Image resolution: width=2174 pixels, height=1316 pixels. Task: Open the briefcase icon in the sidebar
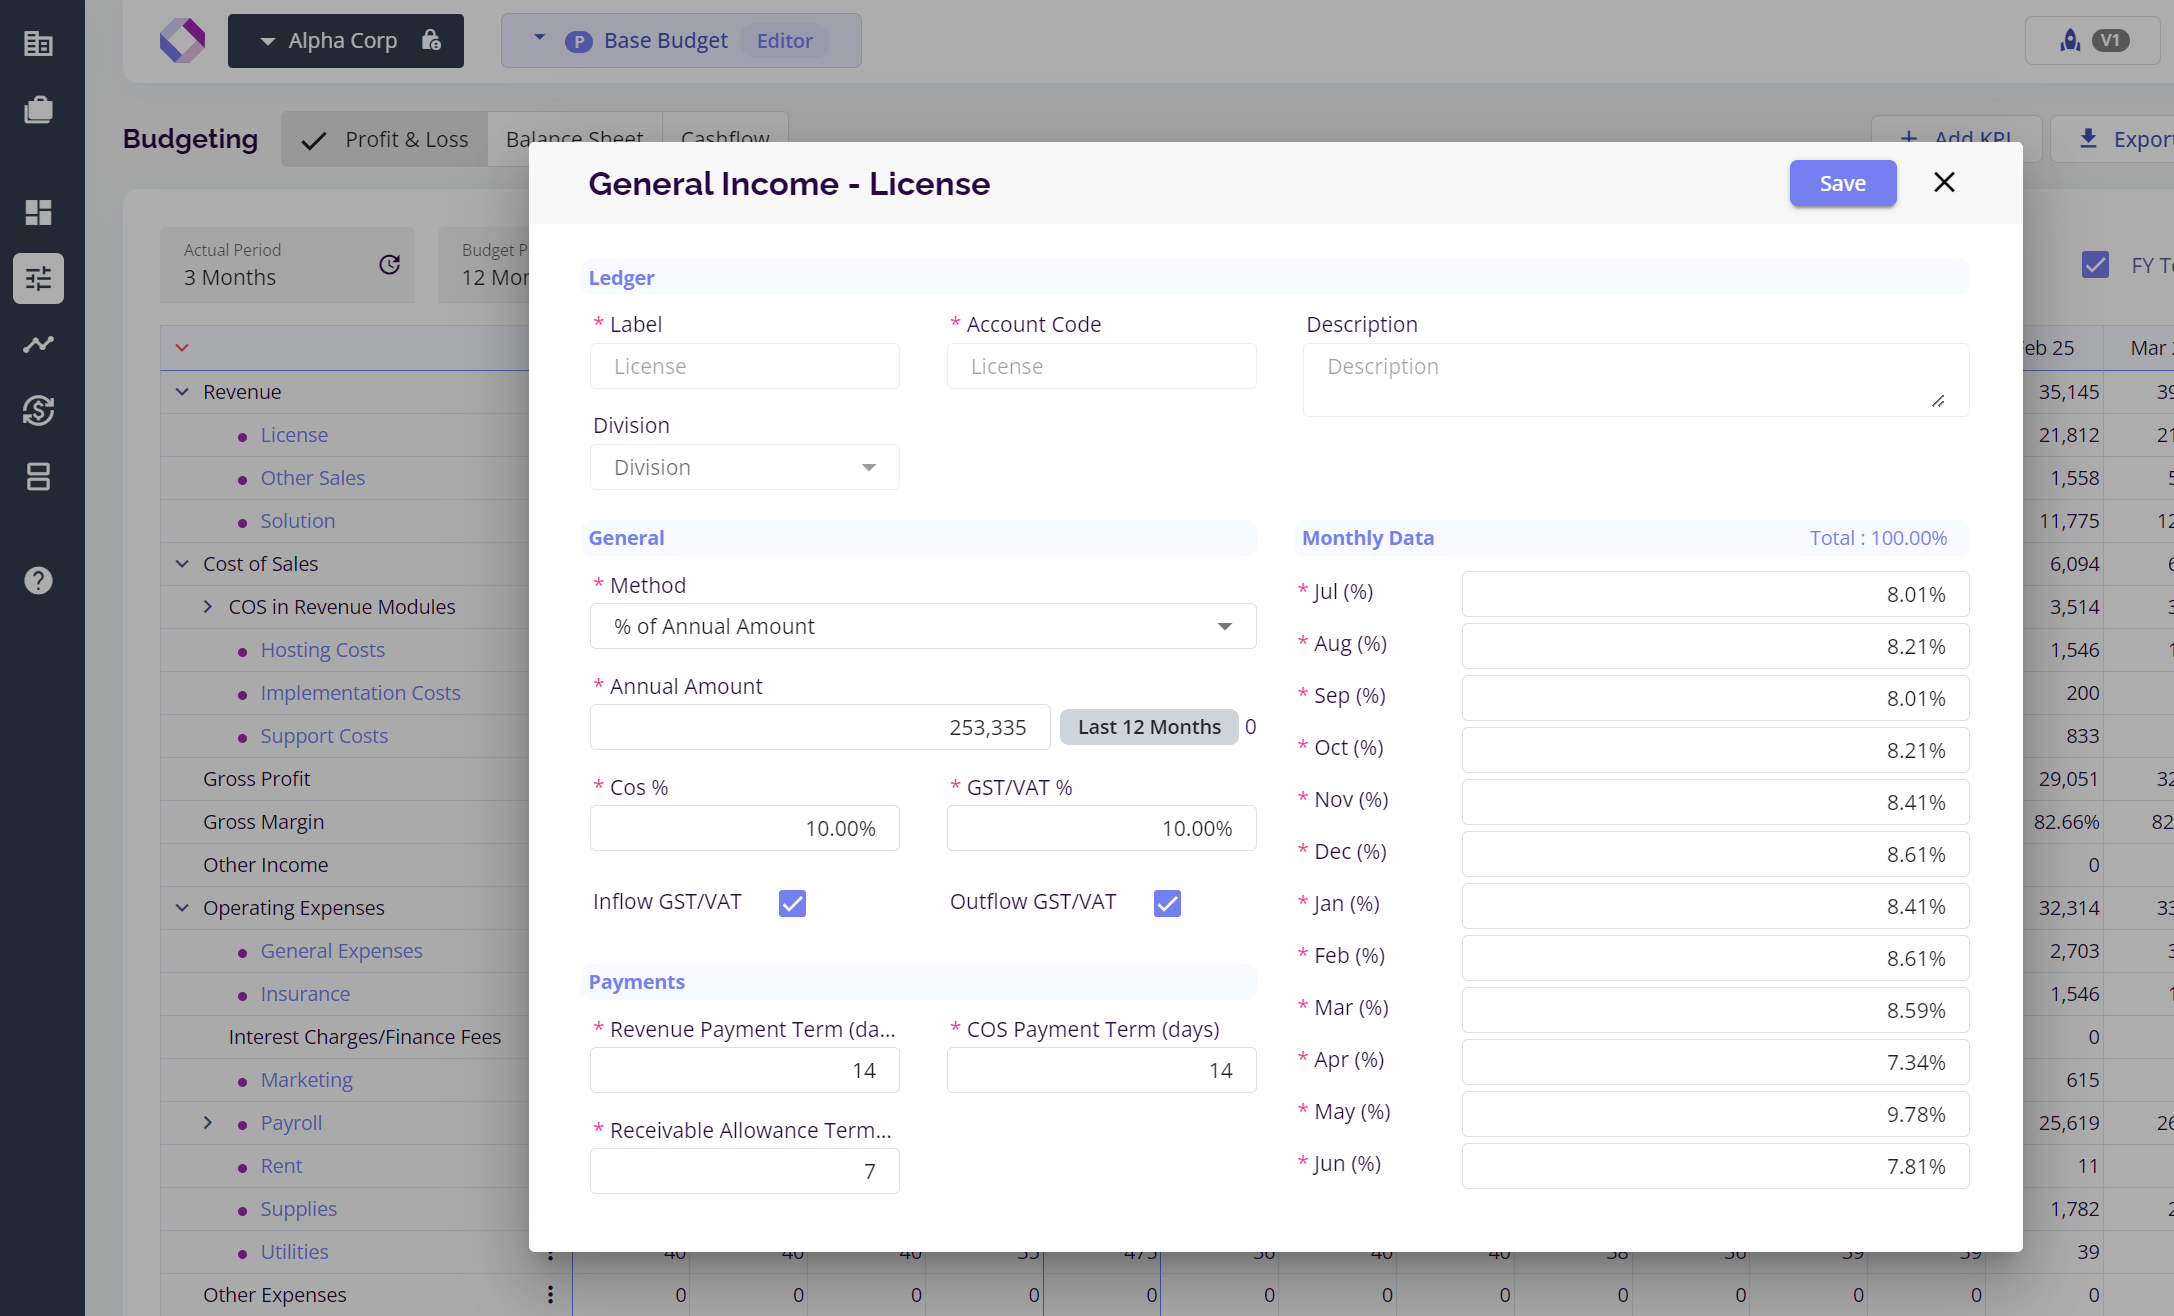tap(38, 110)
